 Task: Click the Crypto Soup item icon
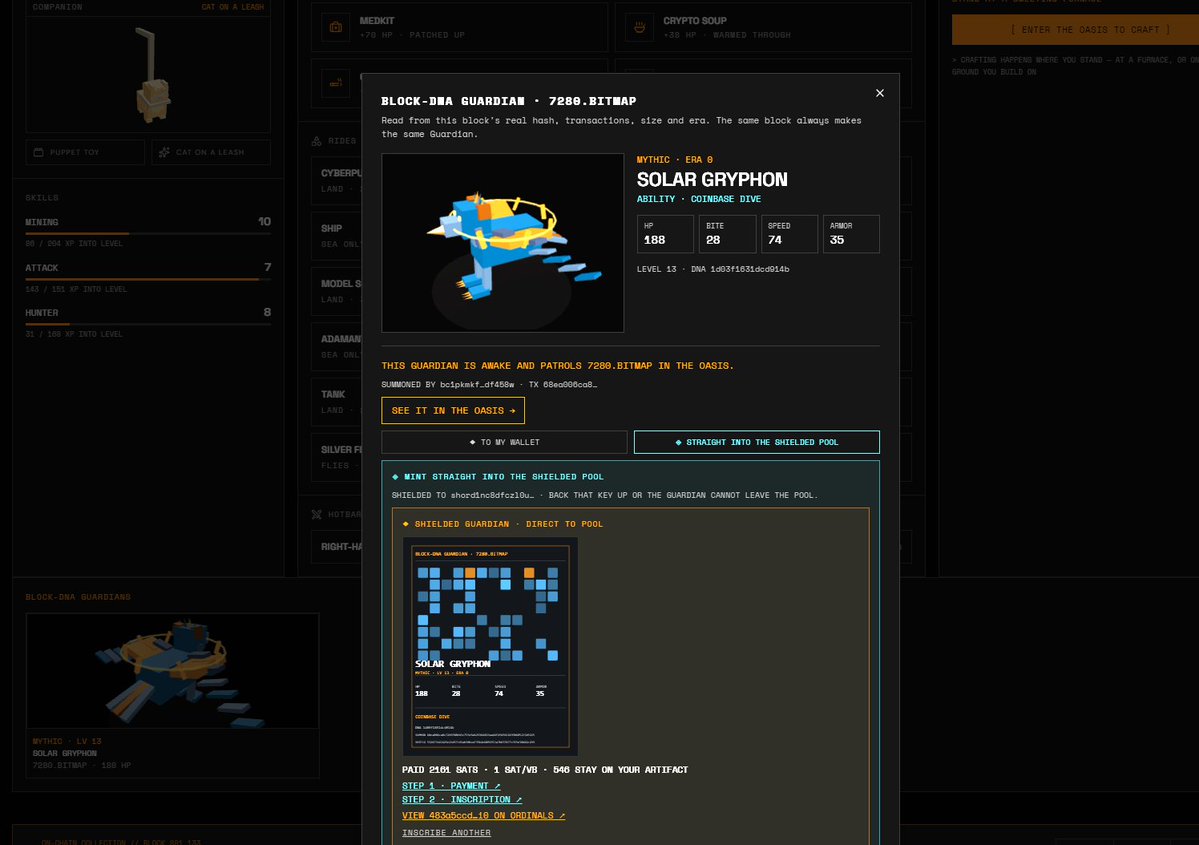[x=639, y=28]
